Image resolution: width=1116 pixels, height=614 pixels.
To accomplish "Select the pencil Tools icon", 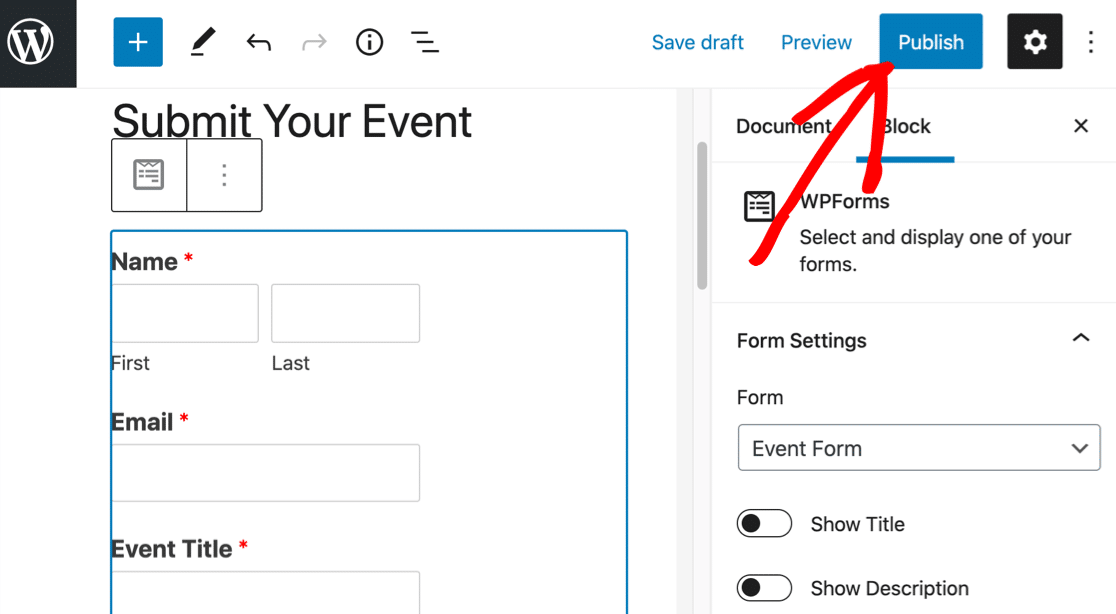I will [x=203, y=42].
